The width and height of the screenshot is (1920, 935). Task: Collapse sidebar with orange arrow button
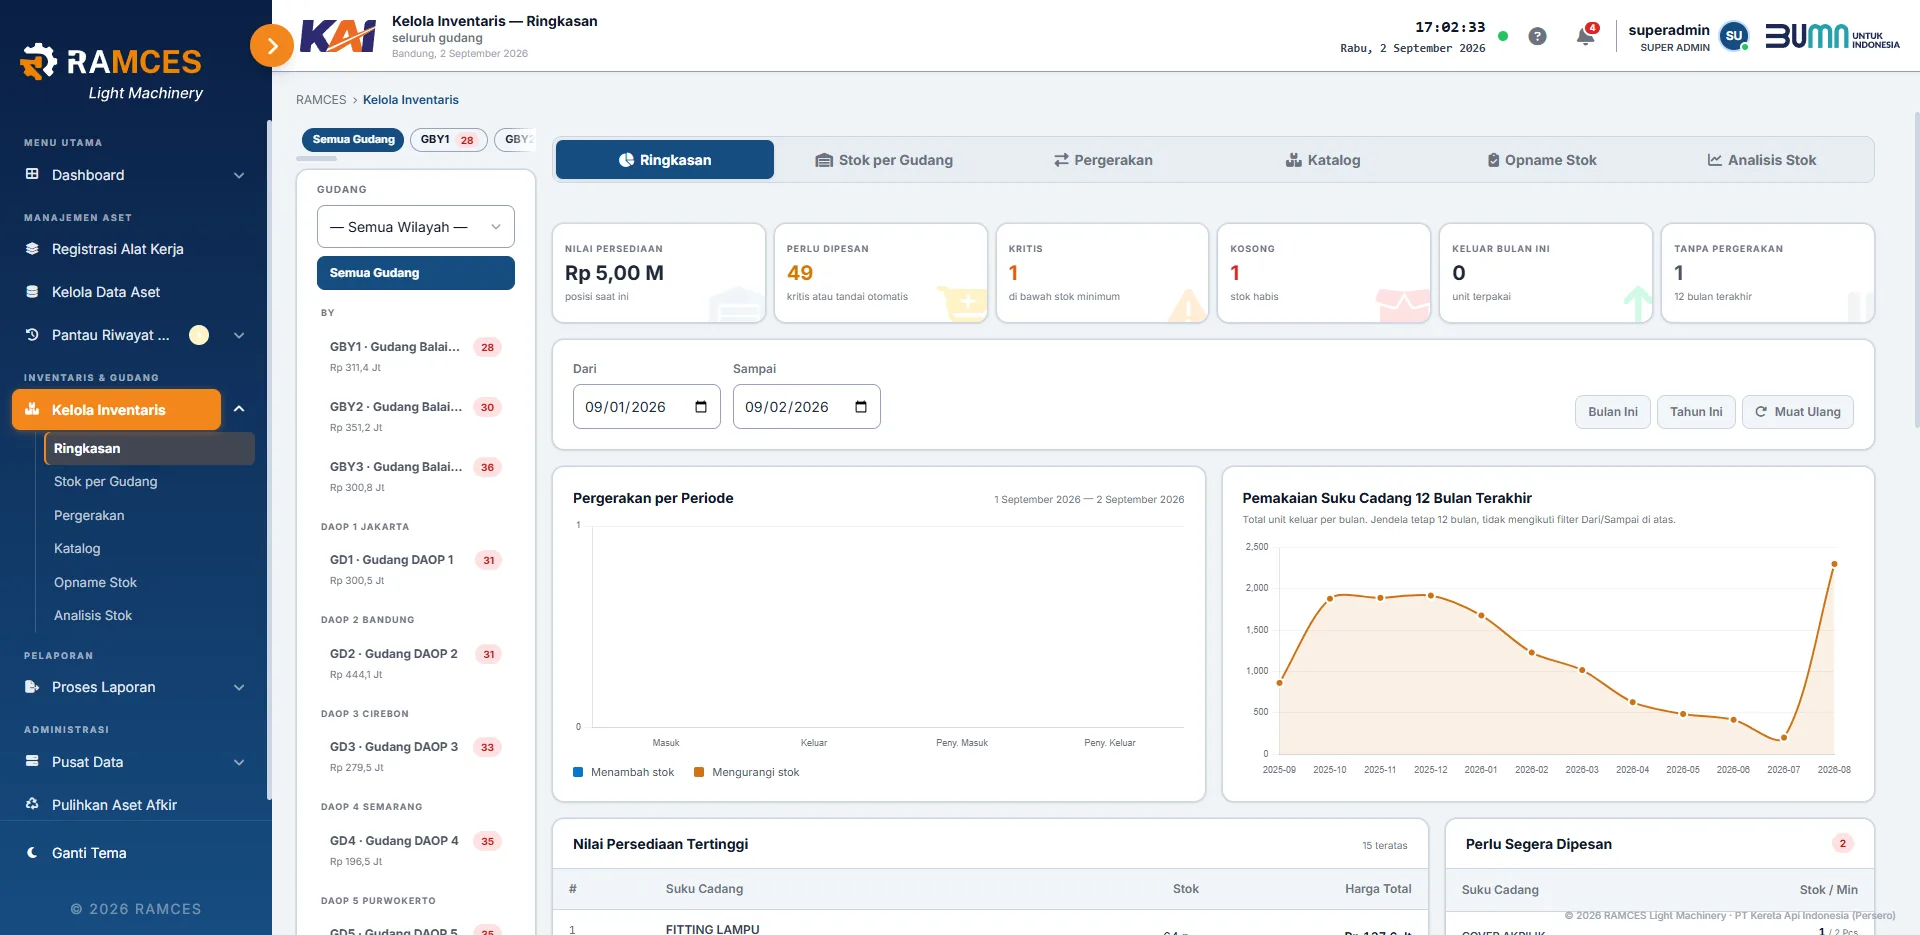(271, 46)
